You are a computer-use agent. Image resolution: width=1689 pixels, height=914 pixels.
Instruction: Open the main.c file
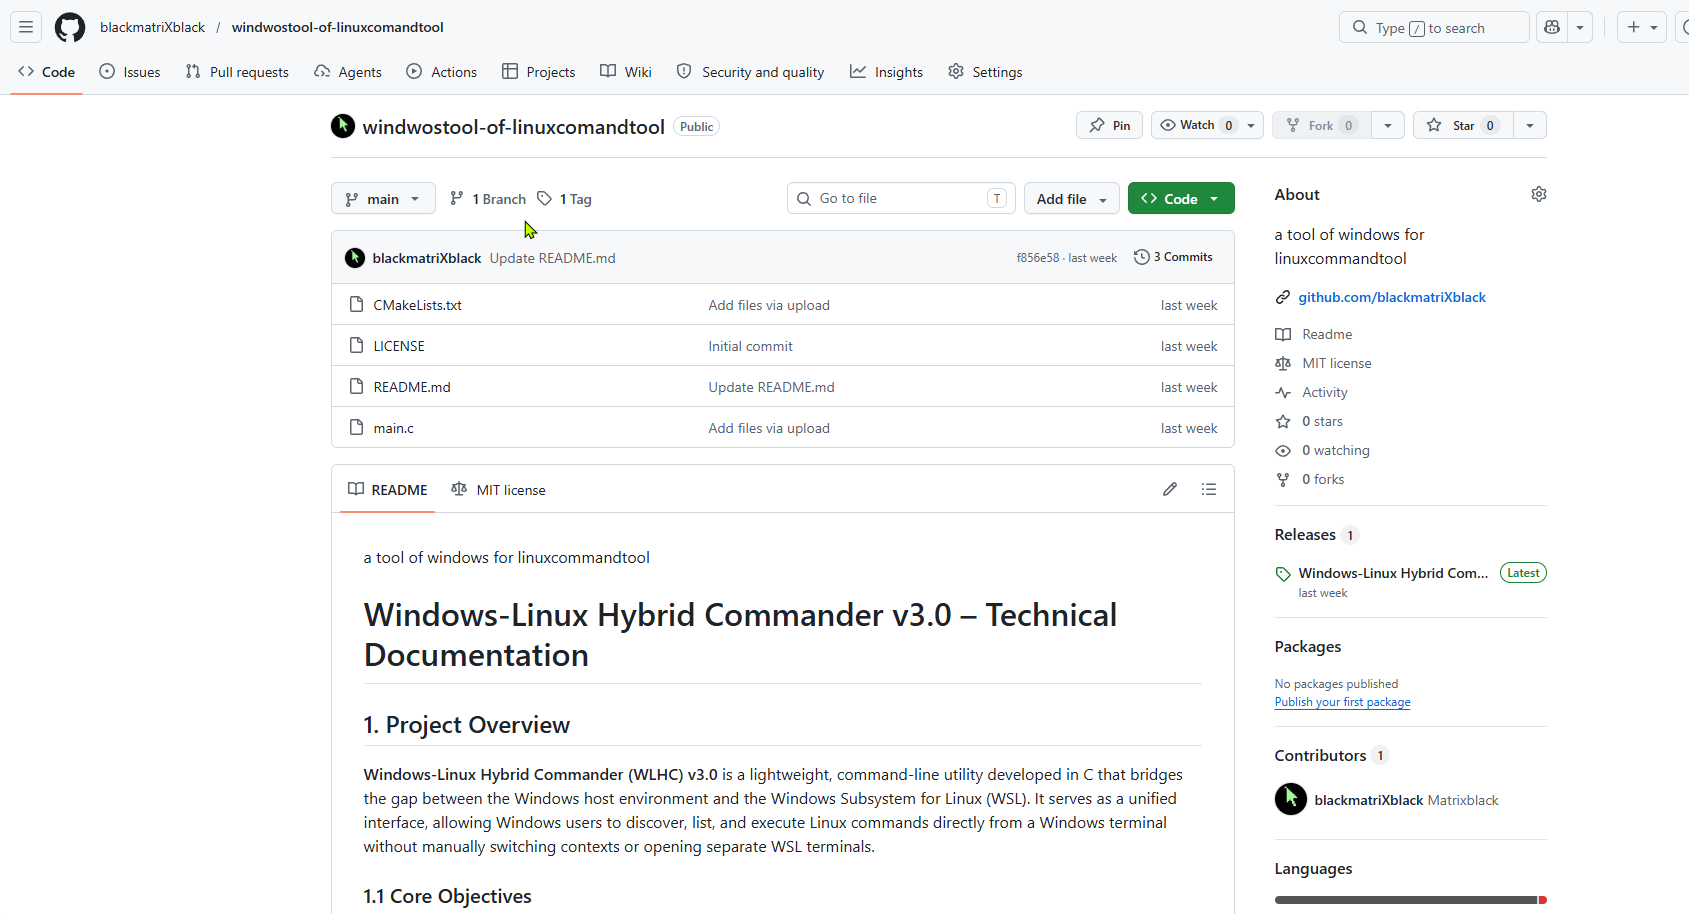(393, 428)
